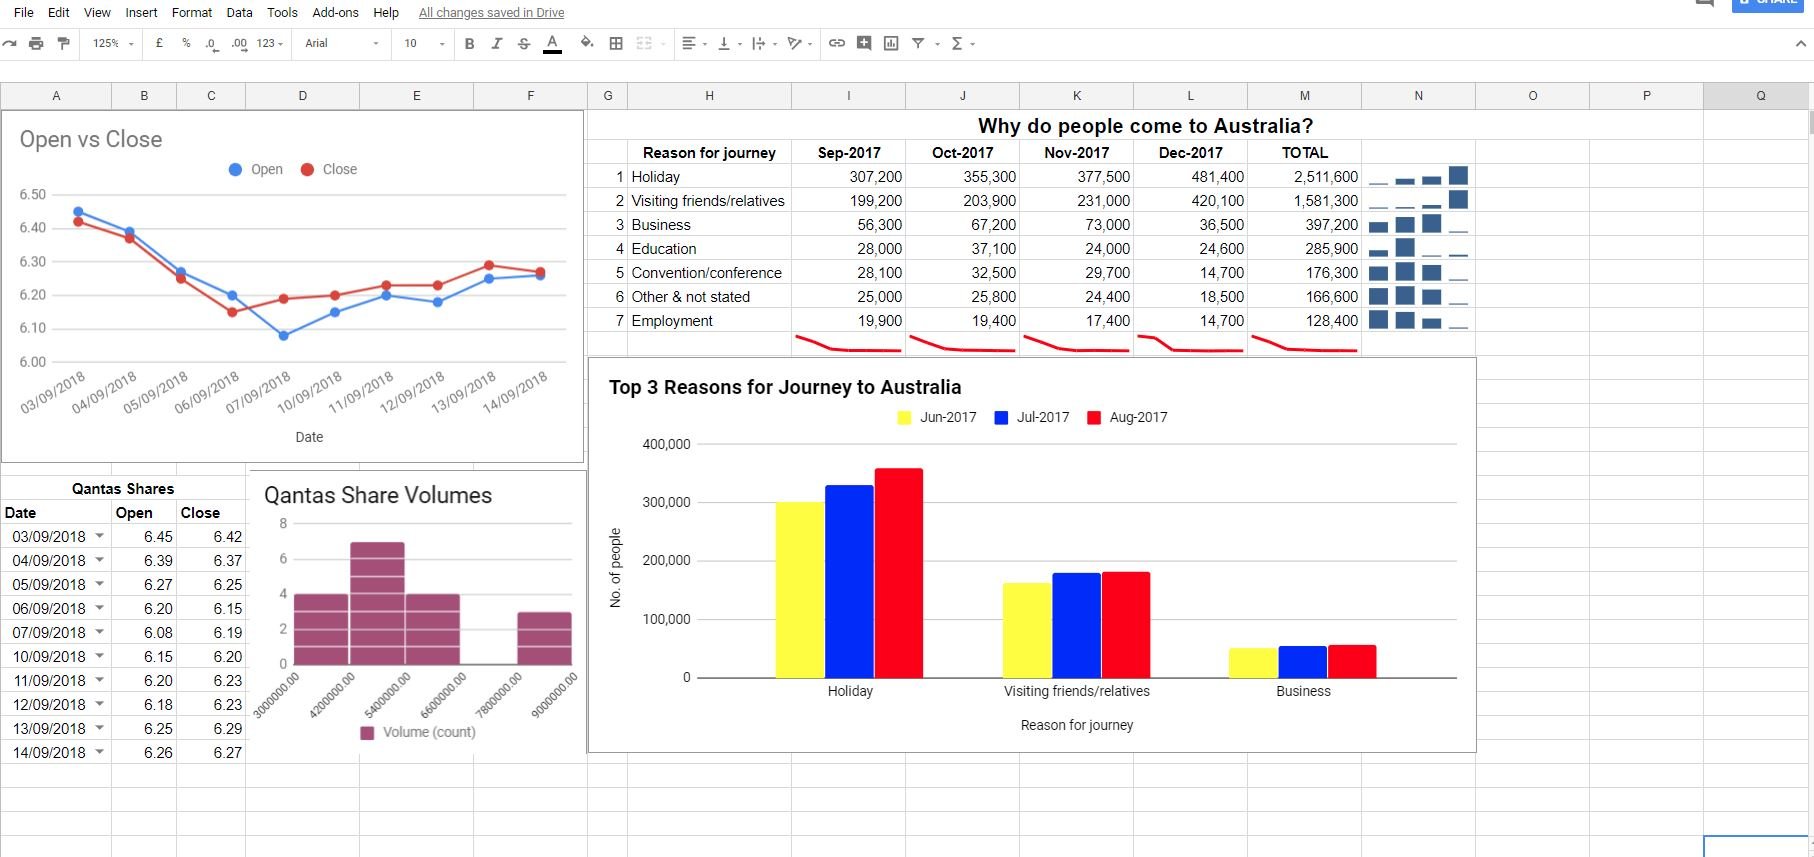The image size is (1814, 857).
Task: Select the 'Dec-2017' column heading cell
Action: tap(1190, 152)
